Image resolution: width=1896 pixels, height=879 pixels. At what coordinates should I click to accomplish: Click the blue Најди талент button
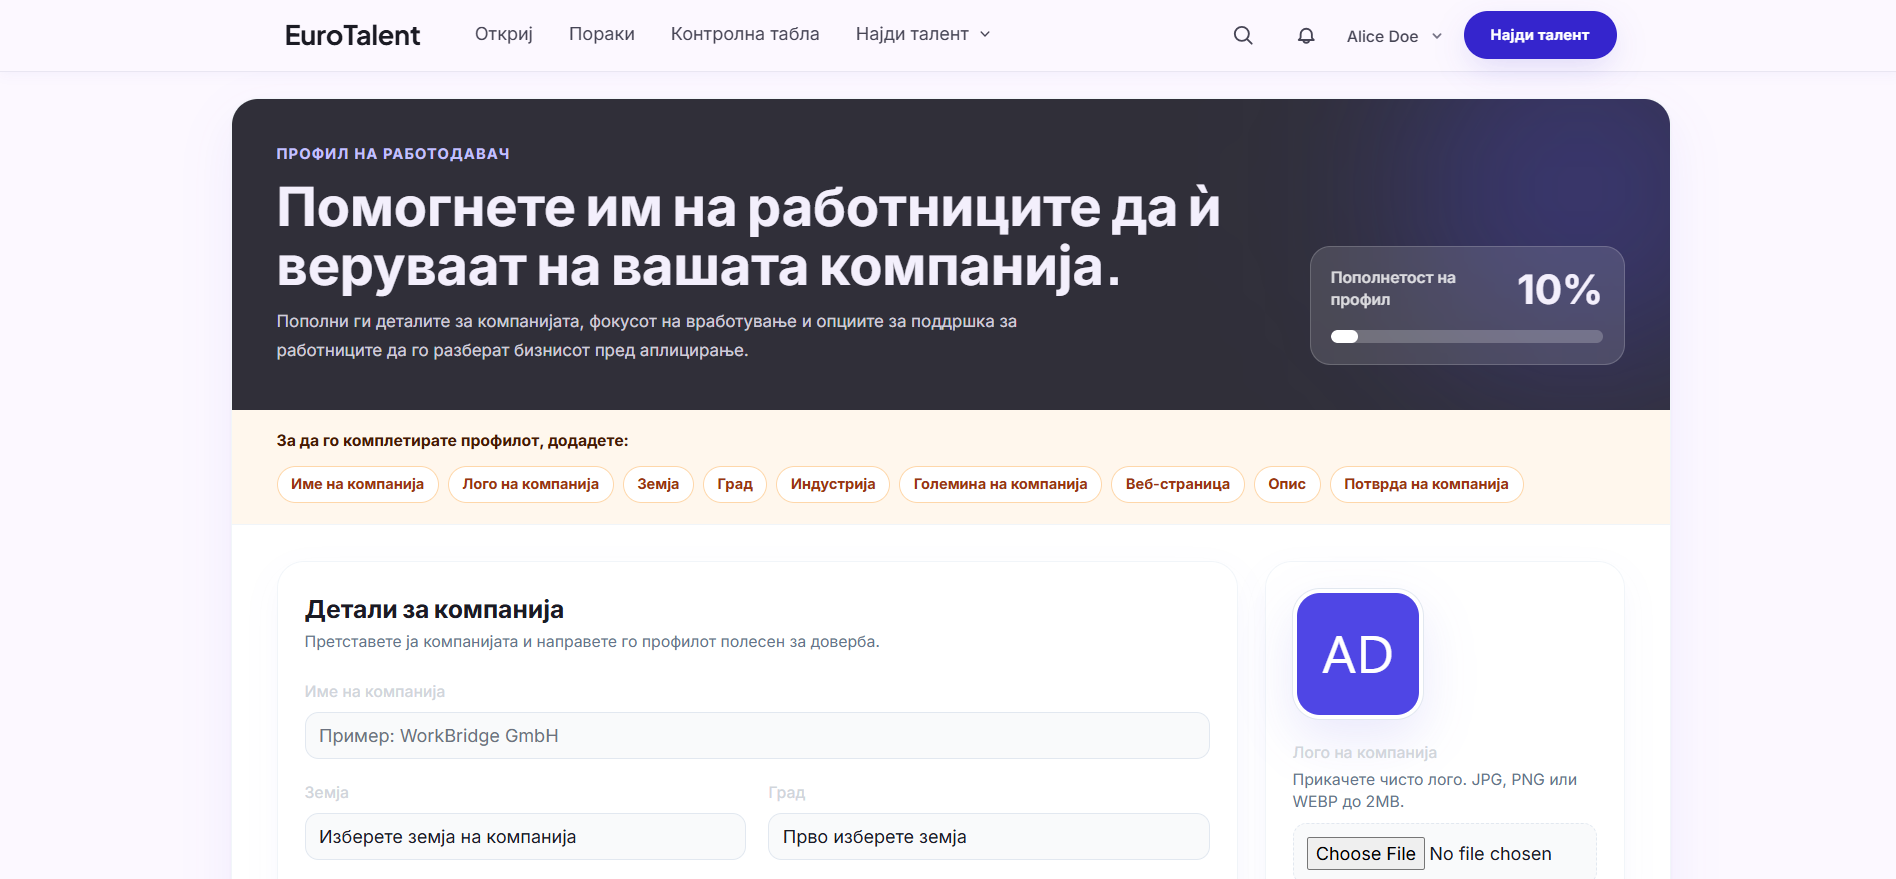click(1540, 35)
